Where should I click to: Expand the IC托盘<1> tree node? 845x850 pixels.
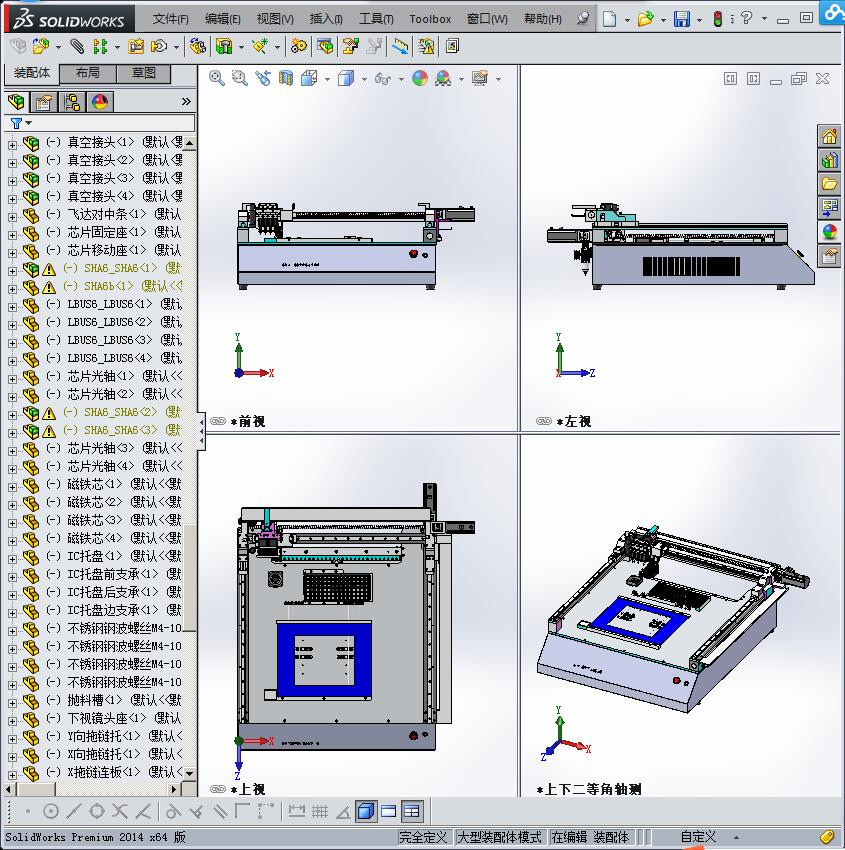coord(12,559)
